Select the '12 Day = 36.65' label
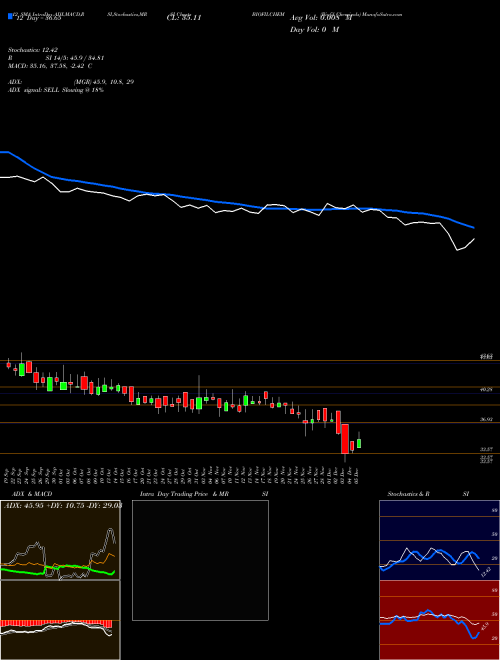Screen dimensions: 500x660 37,18
